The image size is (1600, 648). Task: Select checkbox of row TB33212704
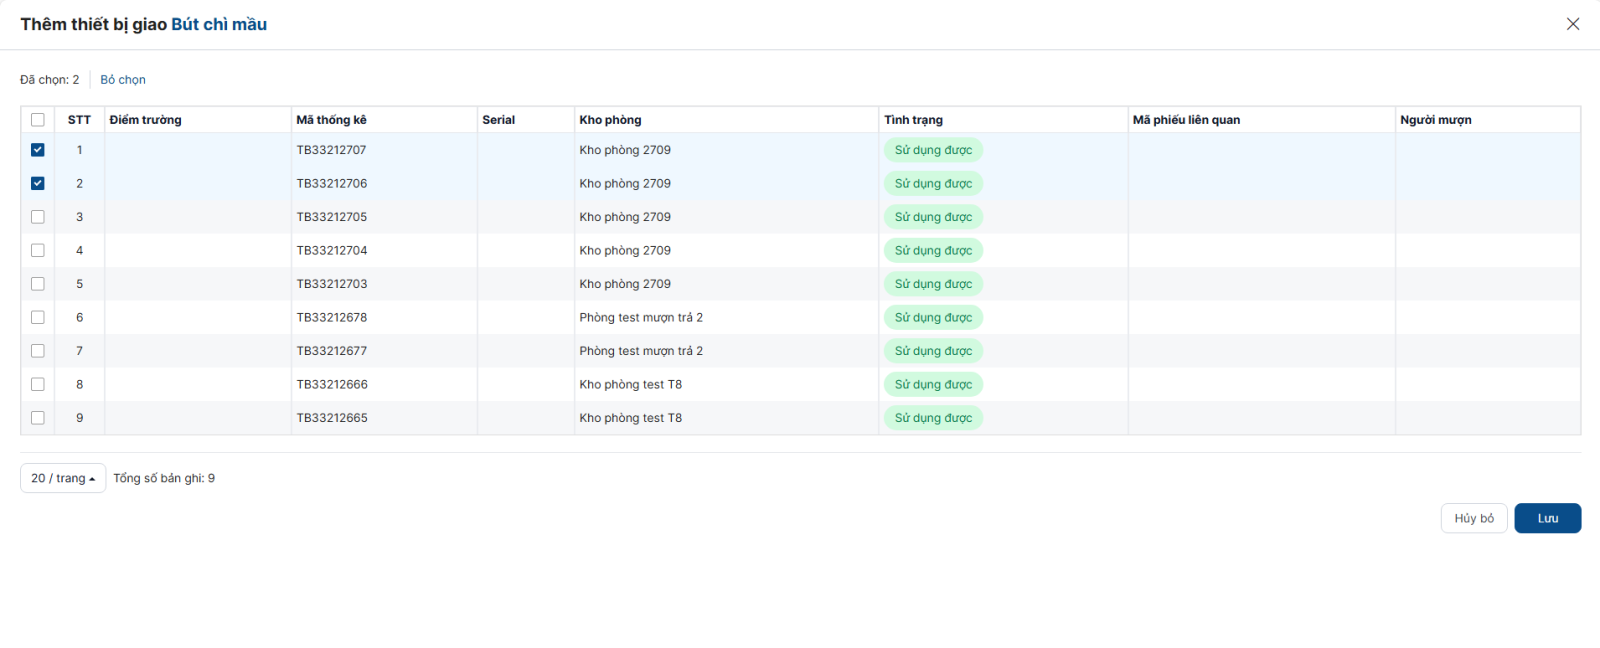click(x=38, y=251)
